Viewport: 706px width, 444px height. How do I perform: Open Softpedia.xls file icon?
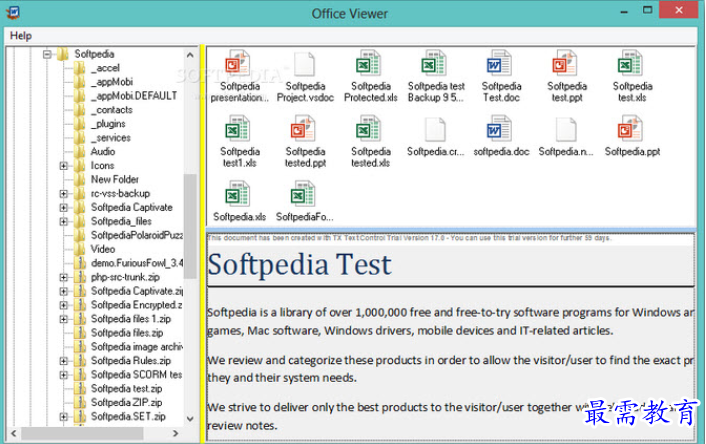(x=239, y=195)
